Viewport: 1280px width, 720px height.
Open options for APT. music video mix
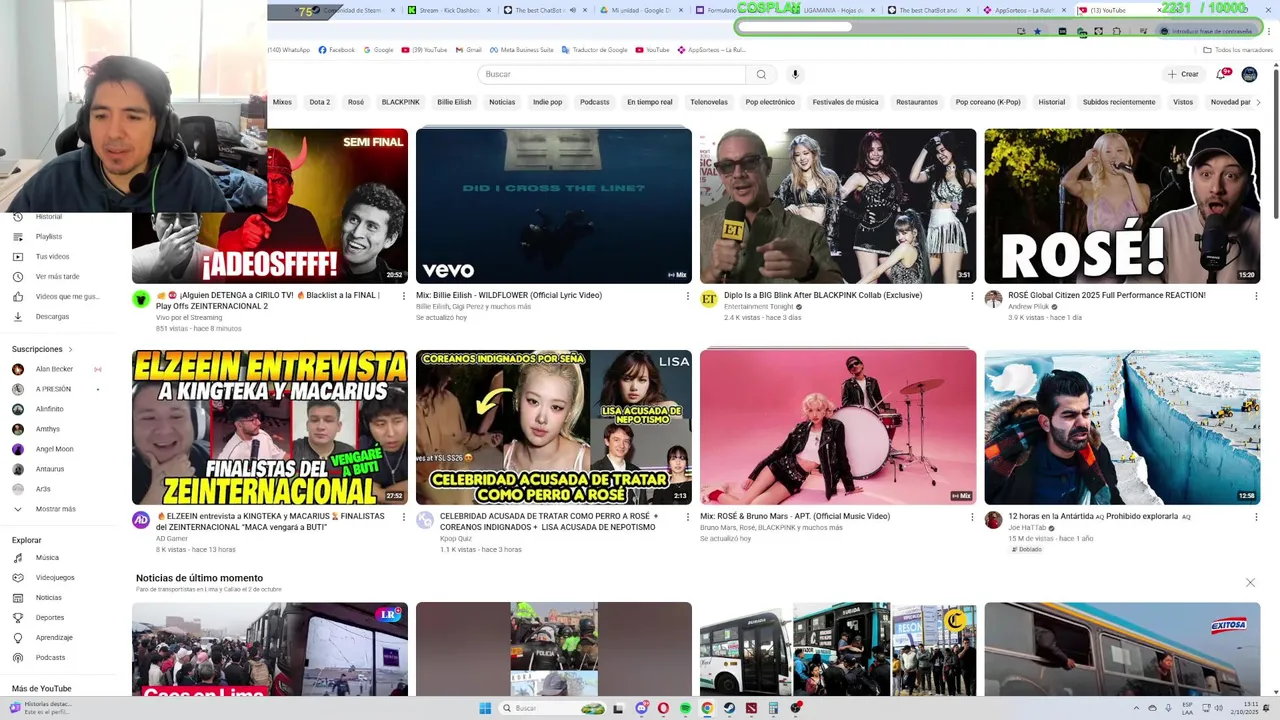point(972,517)
